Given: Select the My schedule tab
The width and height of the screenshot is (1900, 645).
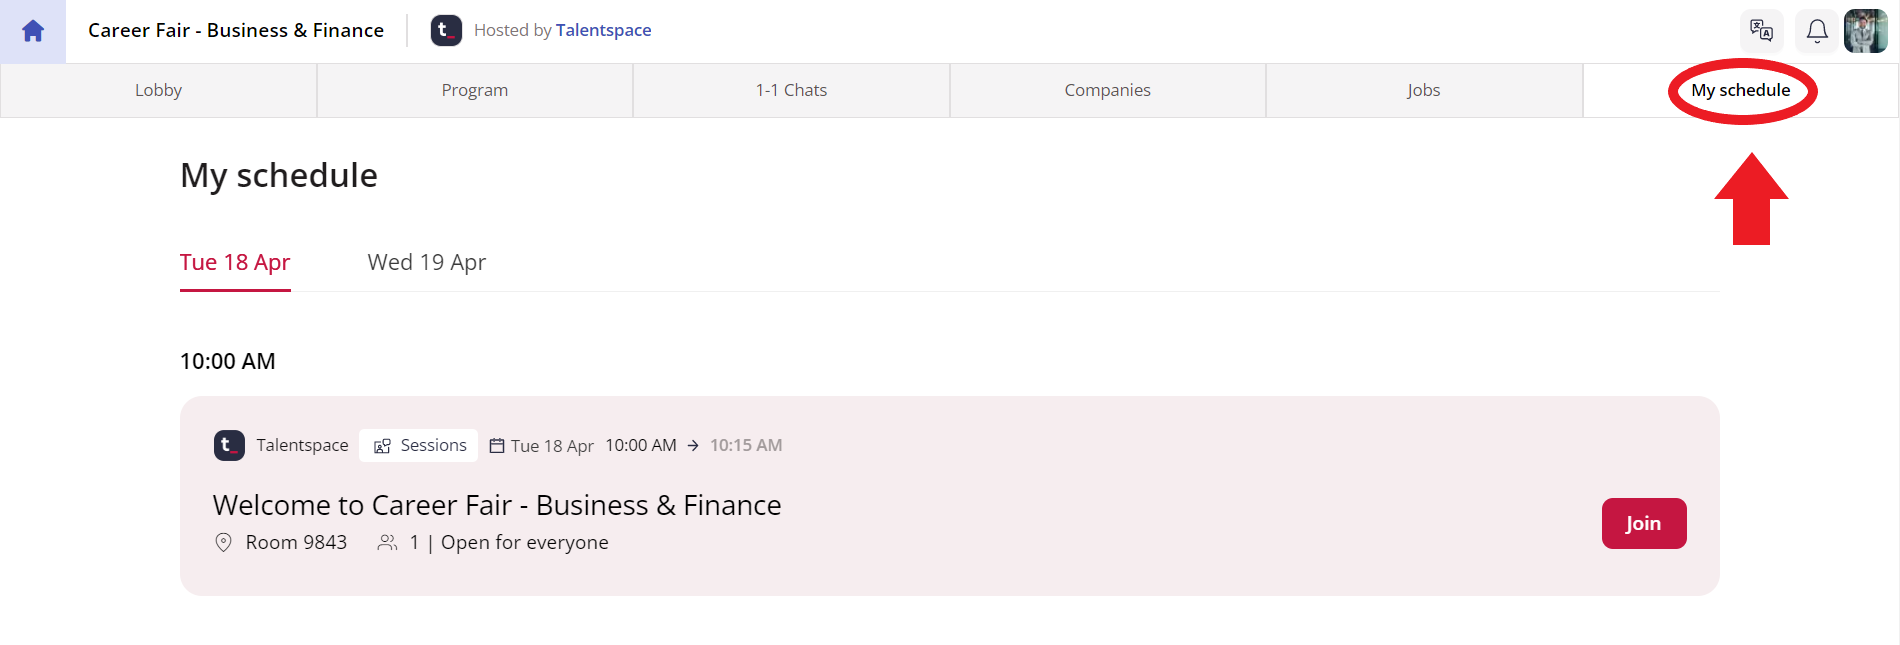Looking at the screenshot, I should tap(1741, 90).
